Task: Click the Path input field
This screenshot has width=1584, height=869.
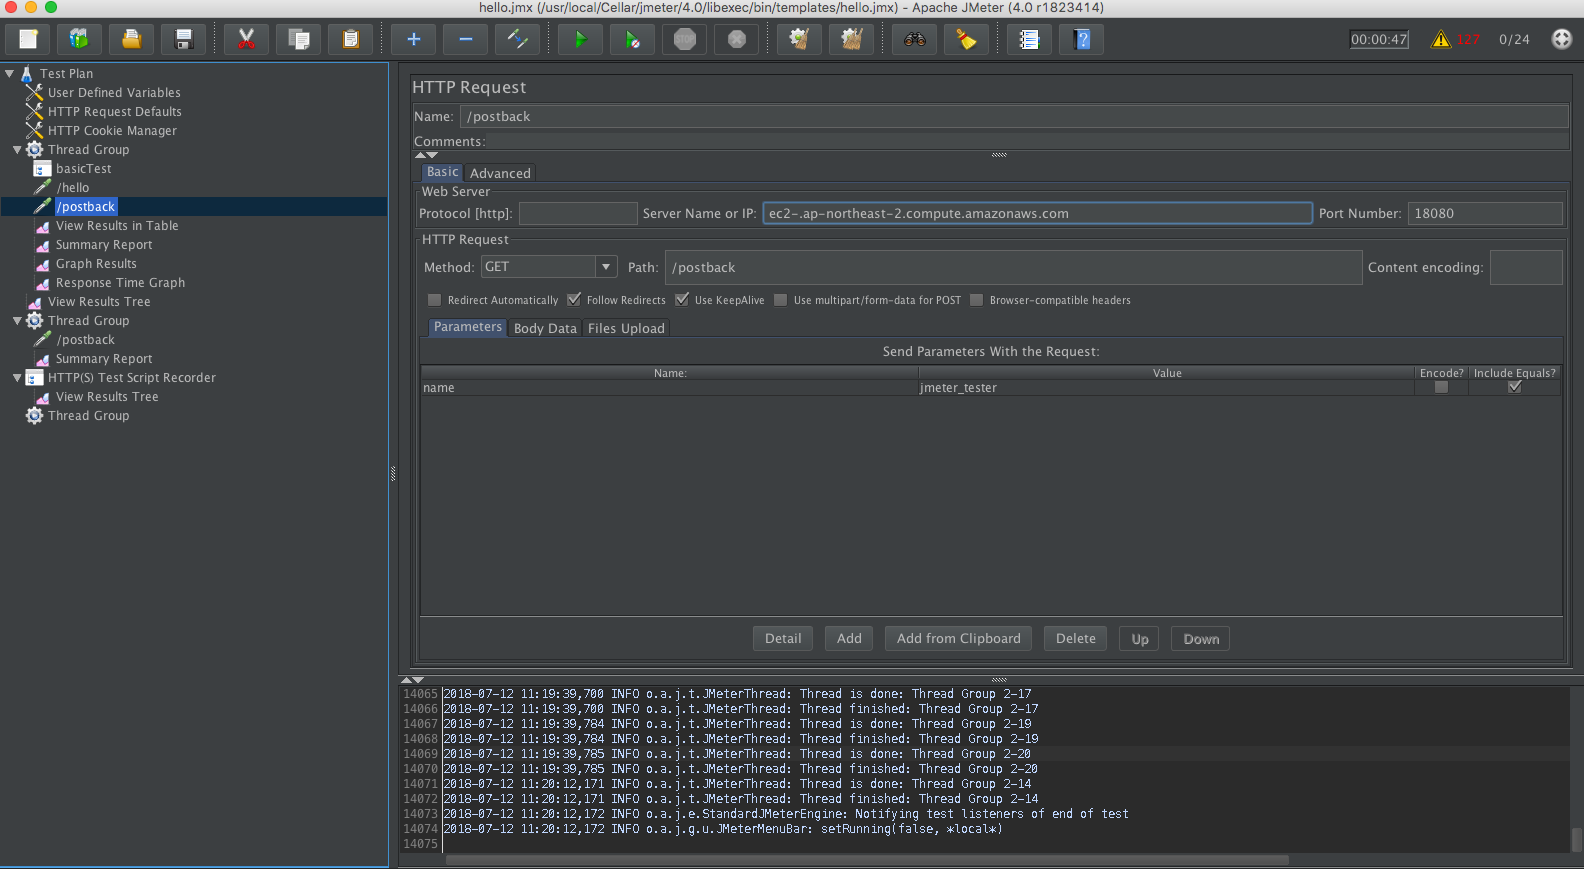Action: [x=1013, y=267]
